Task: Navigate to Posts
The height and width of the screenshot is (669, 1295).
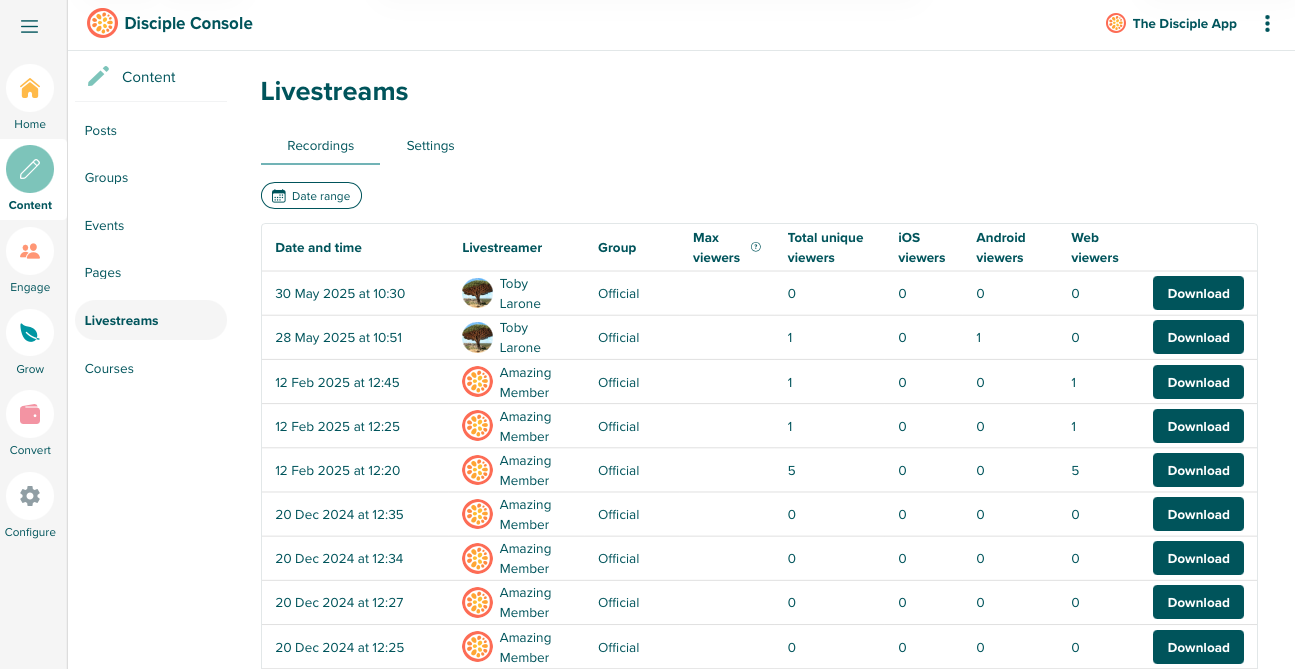Action: pos(100,130)
